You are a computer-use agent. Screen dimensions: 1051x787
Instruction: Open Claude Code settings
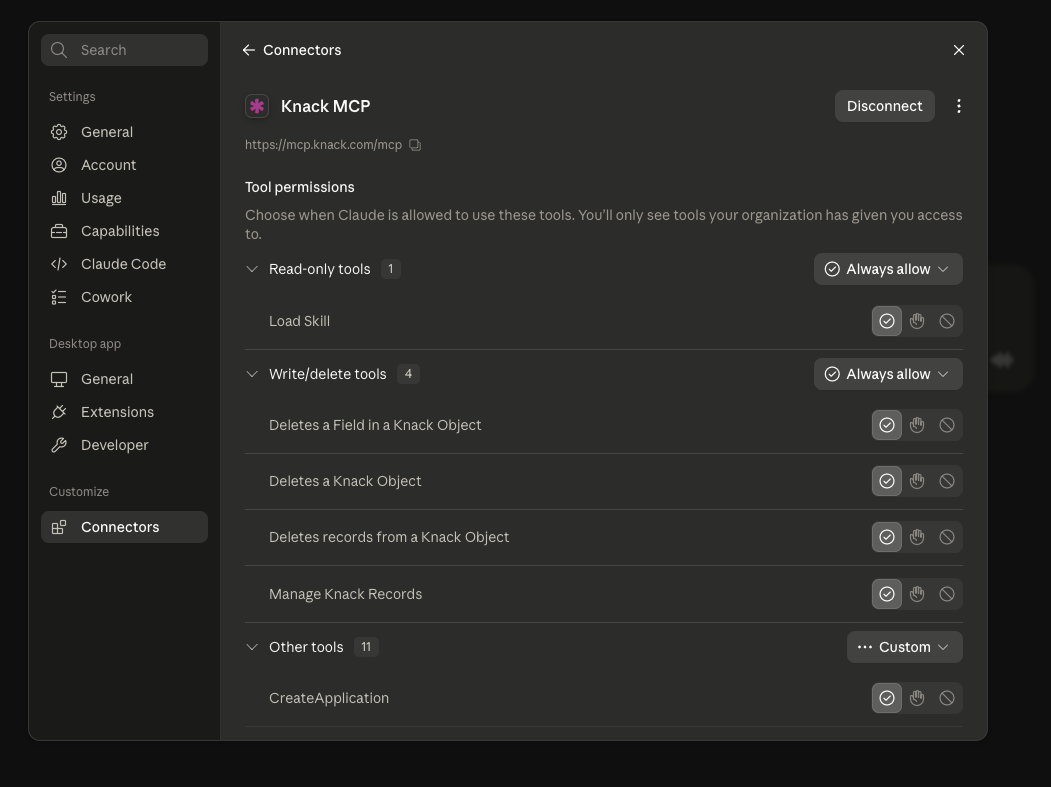[x=124, y=264]
